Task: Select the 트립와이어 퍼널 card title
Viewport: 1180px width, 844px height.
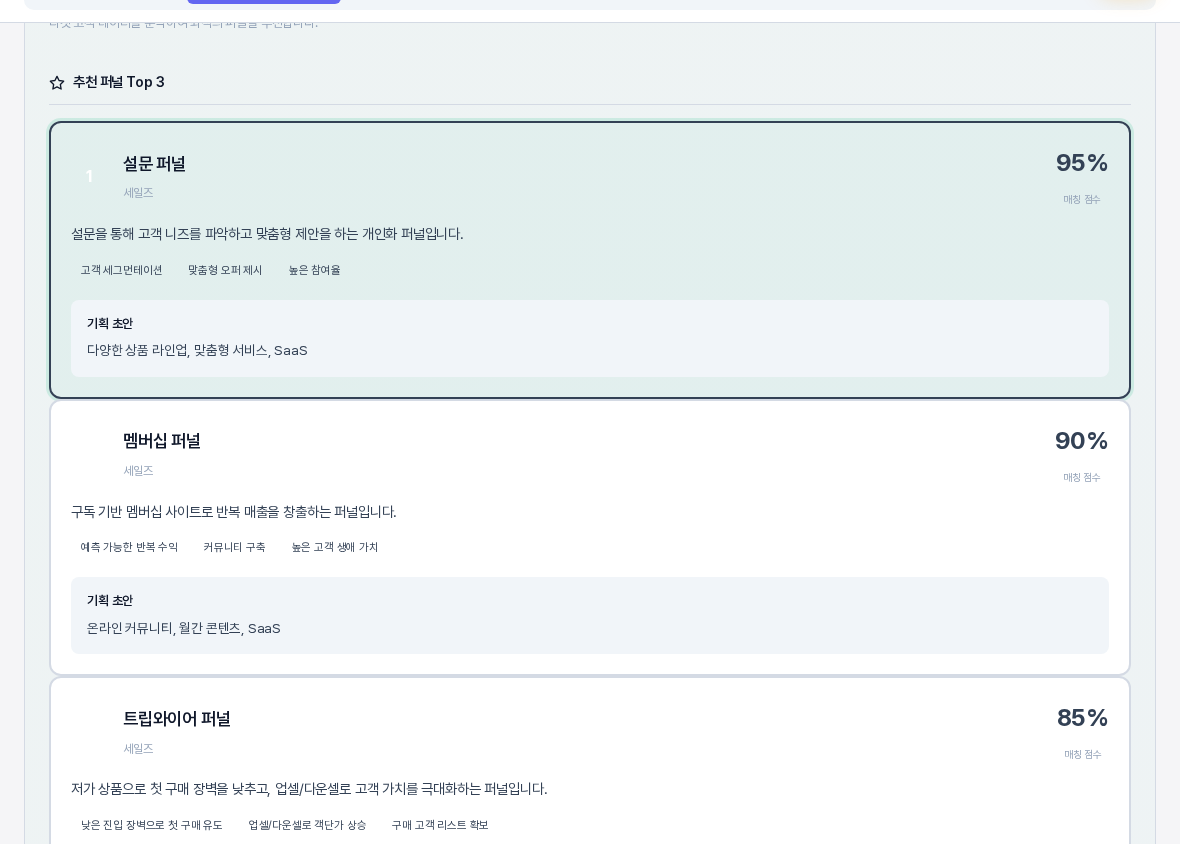Action: (x=177, y=719)
